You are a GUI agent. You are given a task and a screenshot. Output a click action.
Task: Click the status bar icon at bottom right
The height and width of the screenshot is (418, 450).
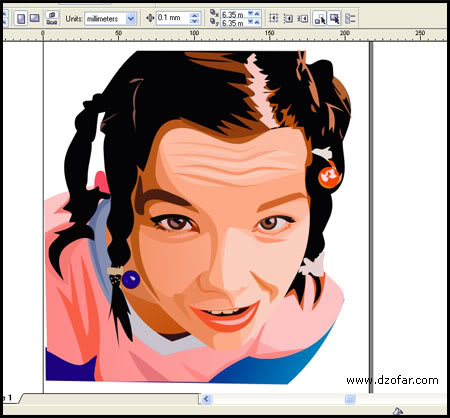397,411
